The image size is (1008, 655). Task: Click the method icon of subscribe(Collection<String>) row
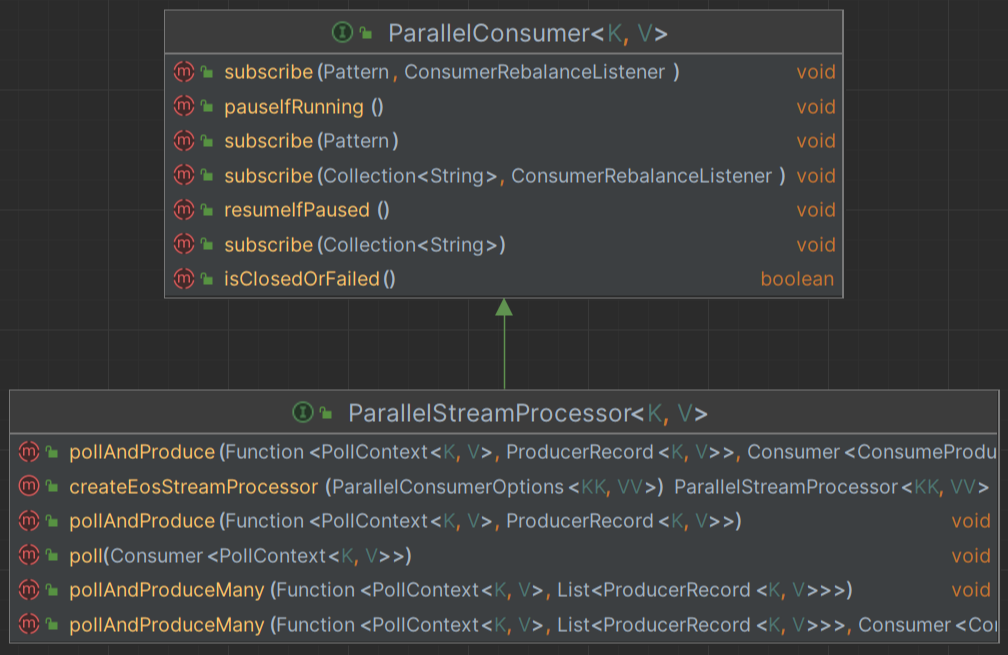(x=184, y=244)
